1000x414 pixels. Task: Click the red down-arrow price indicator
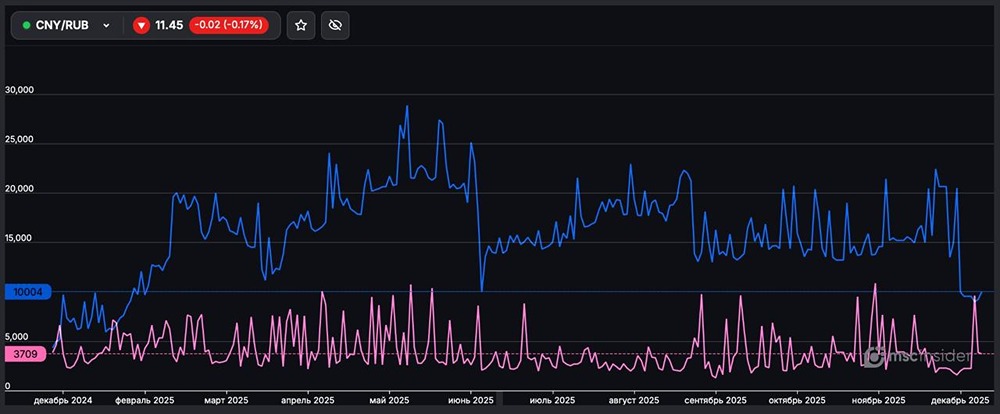(141, 26)
